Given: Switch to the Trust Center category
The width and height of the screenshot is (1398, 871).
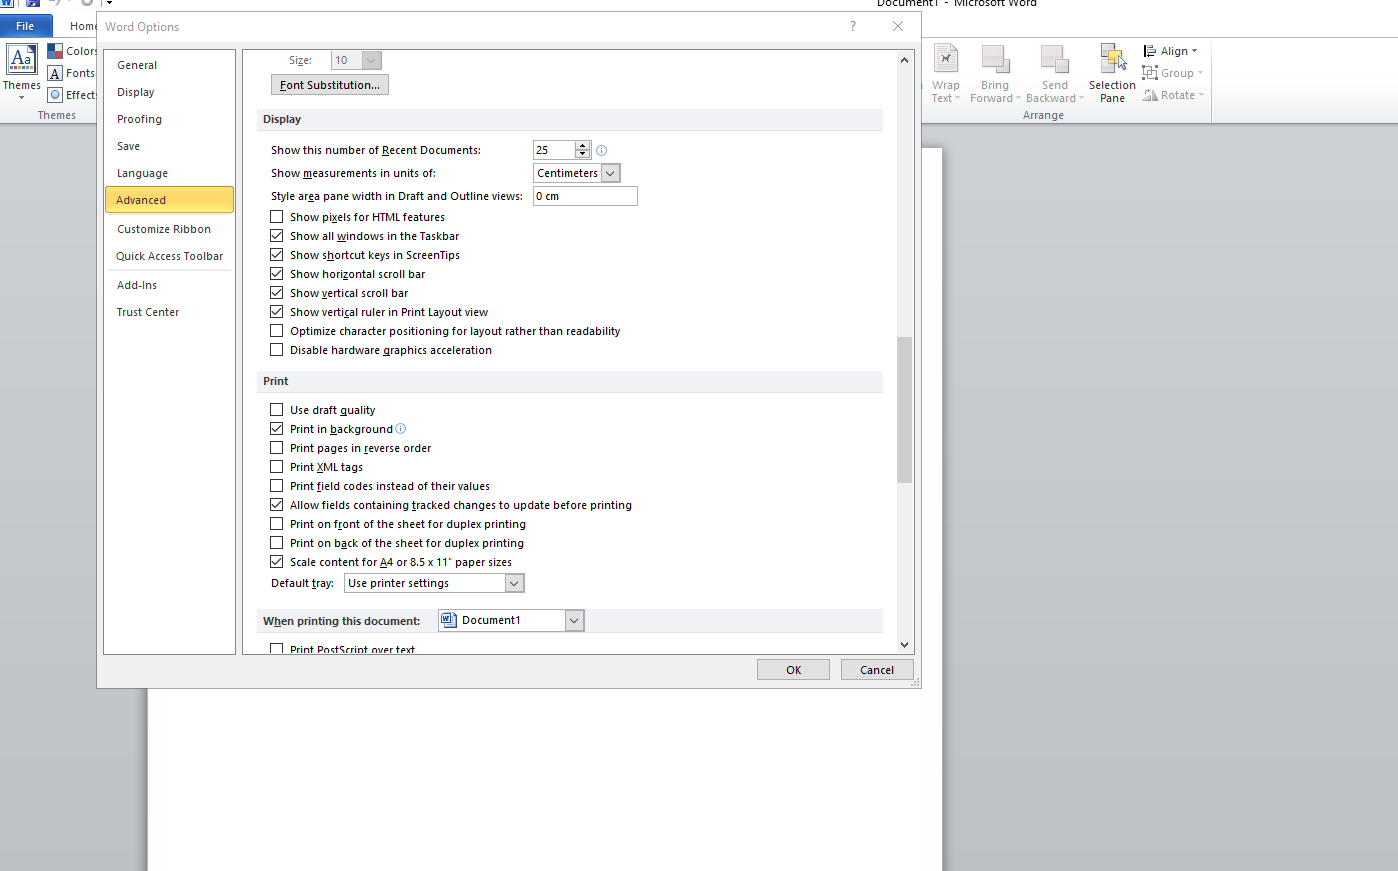Looking at the screenshot, I should click(x=148, y=312).
